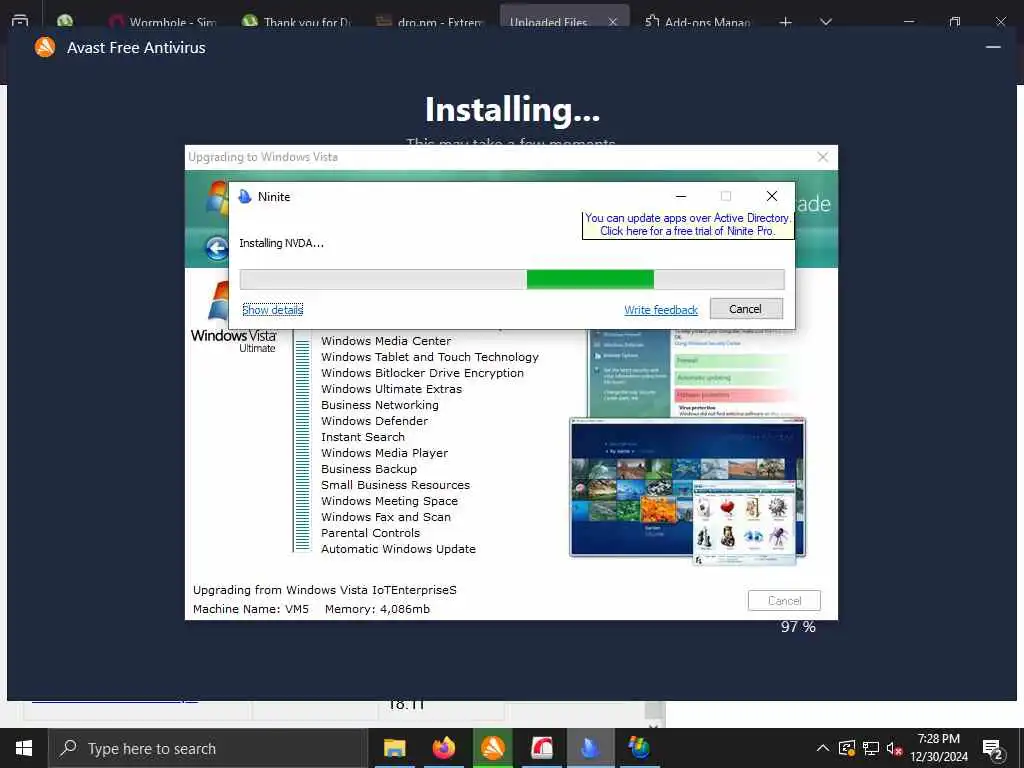Click the Automatic Windows Update text
The height and width of the screenshot is (768, 1024).
(x=398, y=549)
